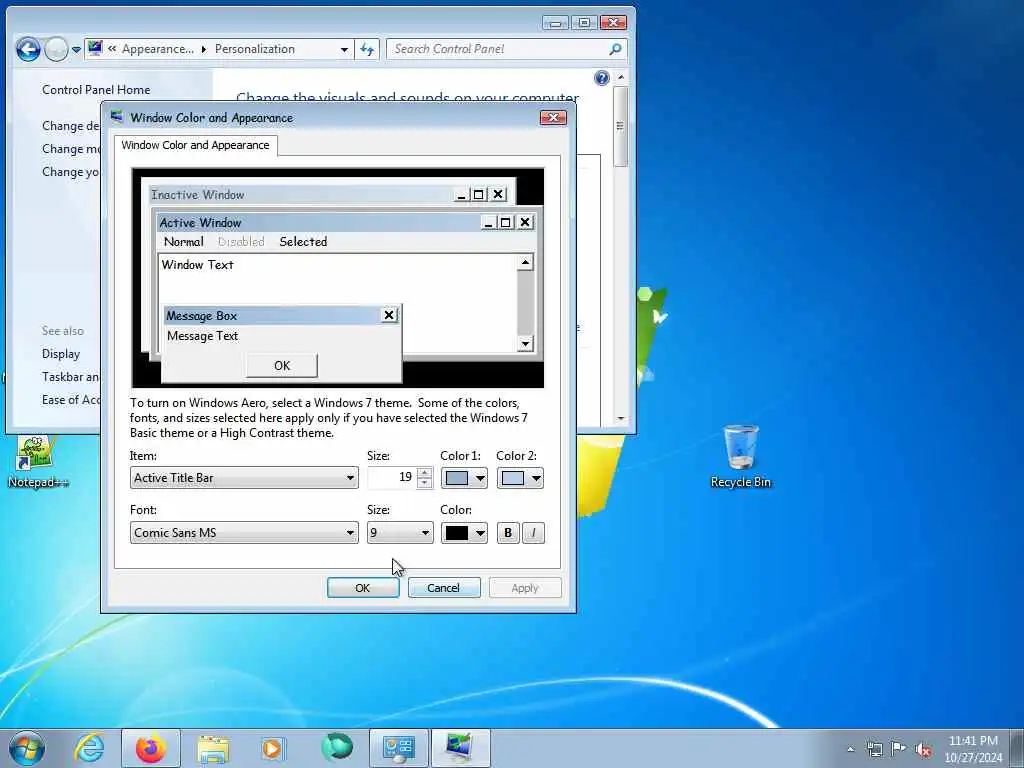Select the Recycle Bin desktop icon
1024x768 pixels.
(x=741, y=456)
